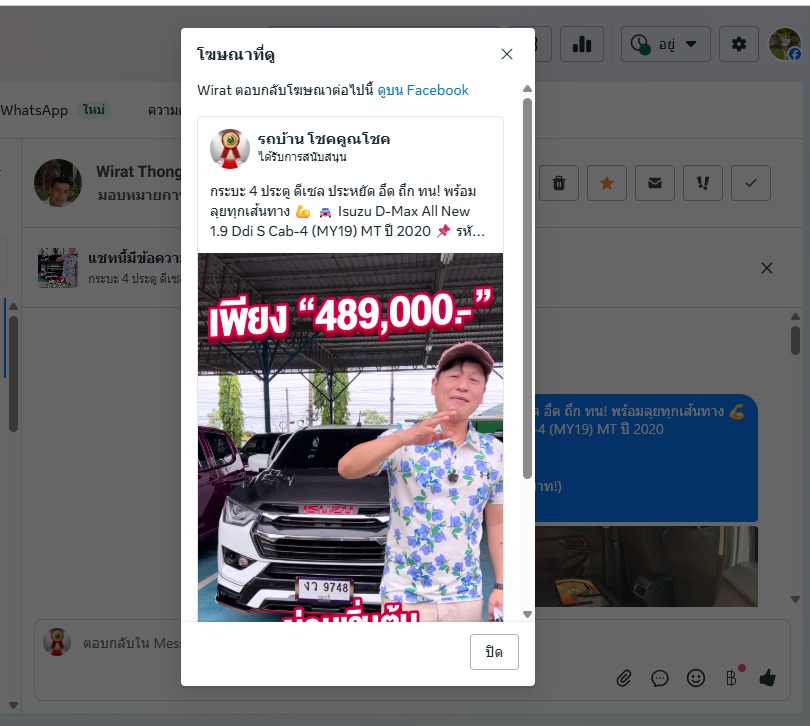
Task: Open the insights bar chart icon
Action: point(582,44)
